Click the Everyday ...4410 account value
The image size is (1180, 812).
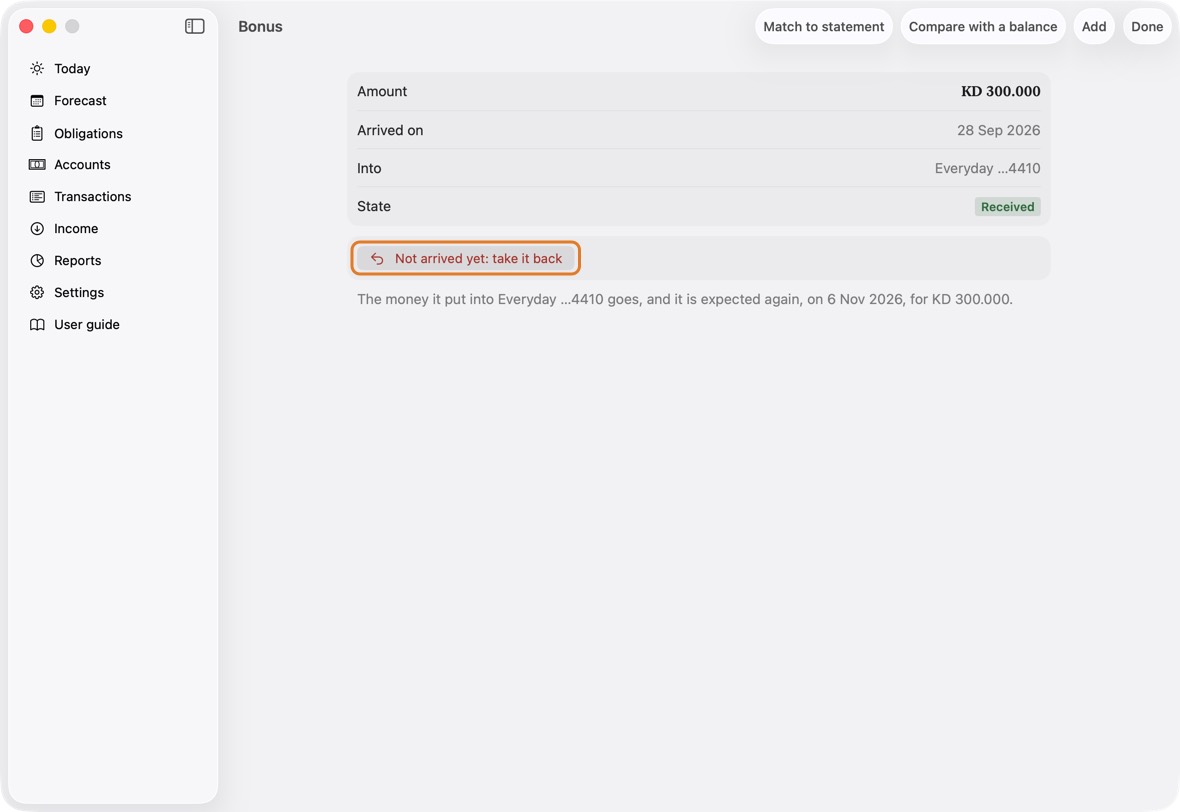(x=987, y=169)
